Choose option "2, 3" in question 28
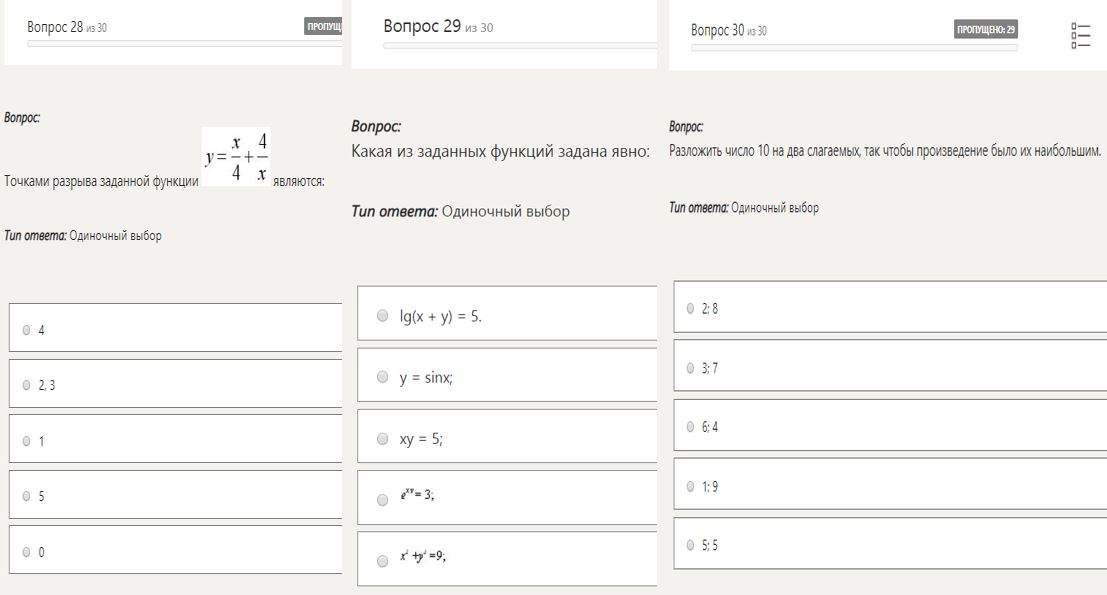 click(27, 384)
